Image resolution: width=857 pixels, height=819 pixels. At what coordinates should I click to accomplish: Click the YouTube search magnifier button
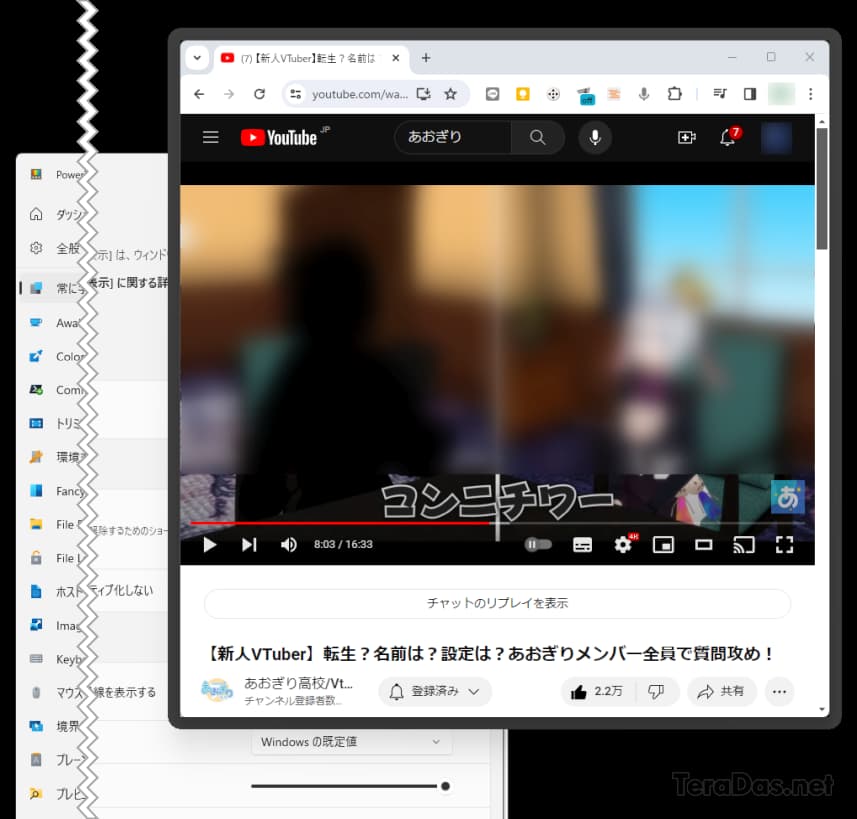[537, 137]
